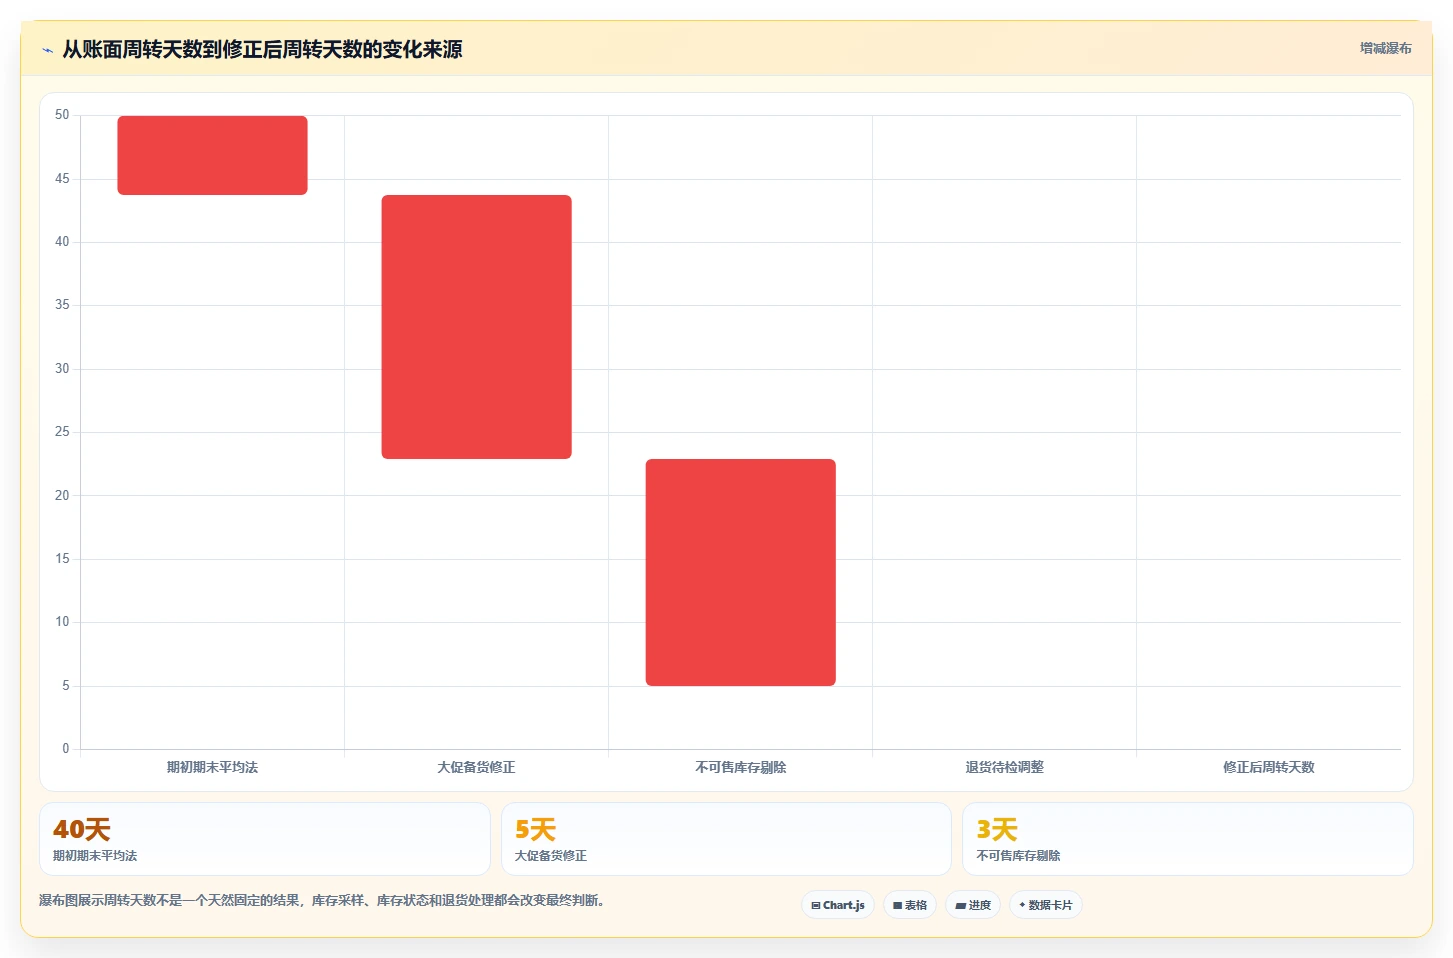Click the 期初期末平均法 x-axis label

pyautogui.click(x=212, y=767)
